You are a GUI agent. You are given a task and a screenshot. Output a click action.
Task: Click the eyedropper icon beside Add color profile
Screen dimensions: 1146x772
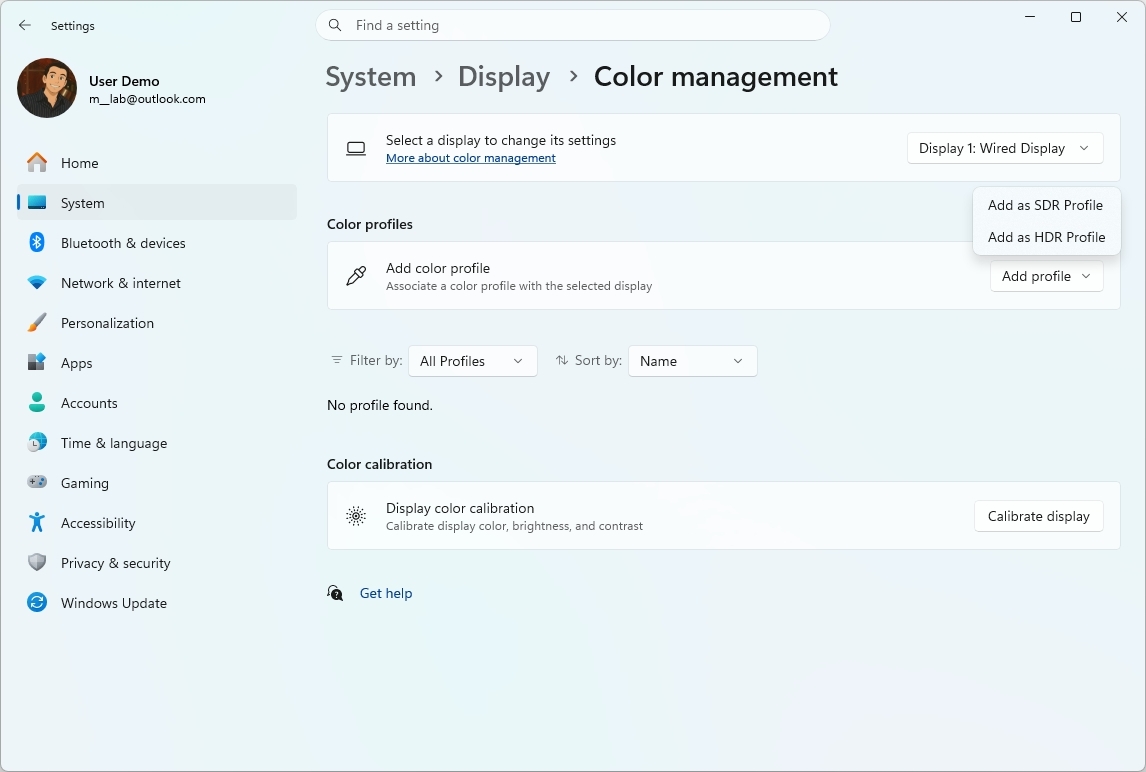point(356,276)
